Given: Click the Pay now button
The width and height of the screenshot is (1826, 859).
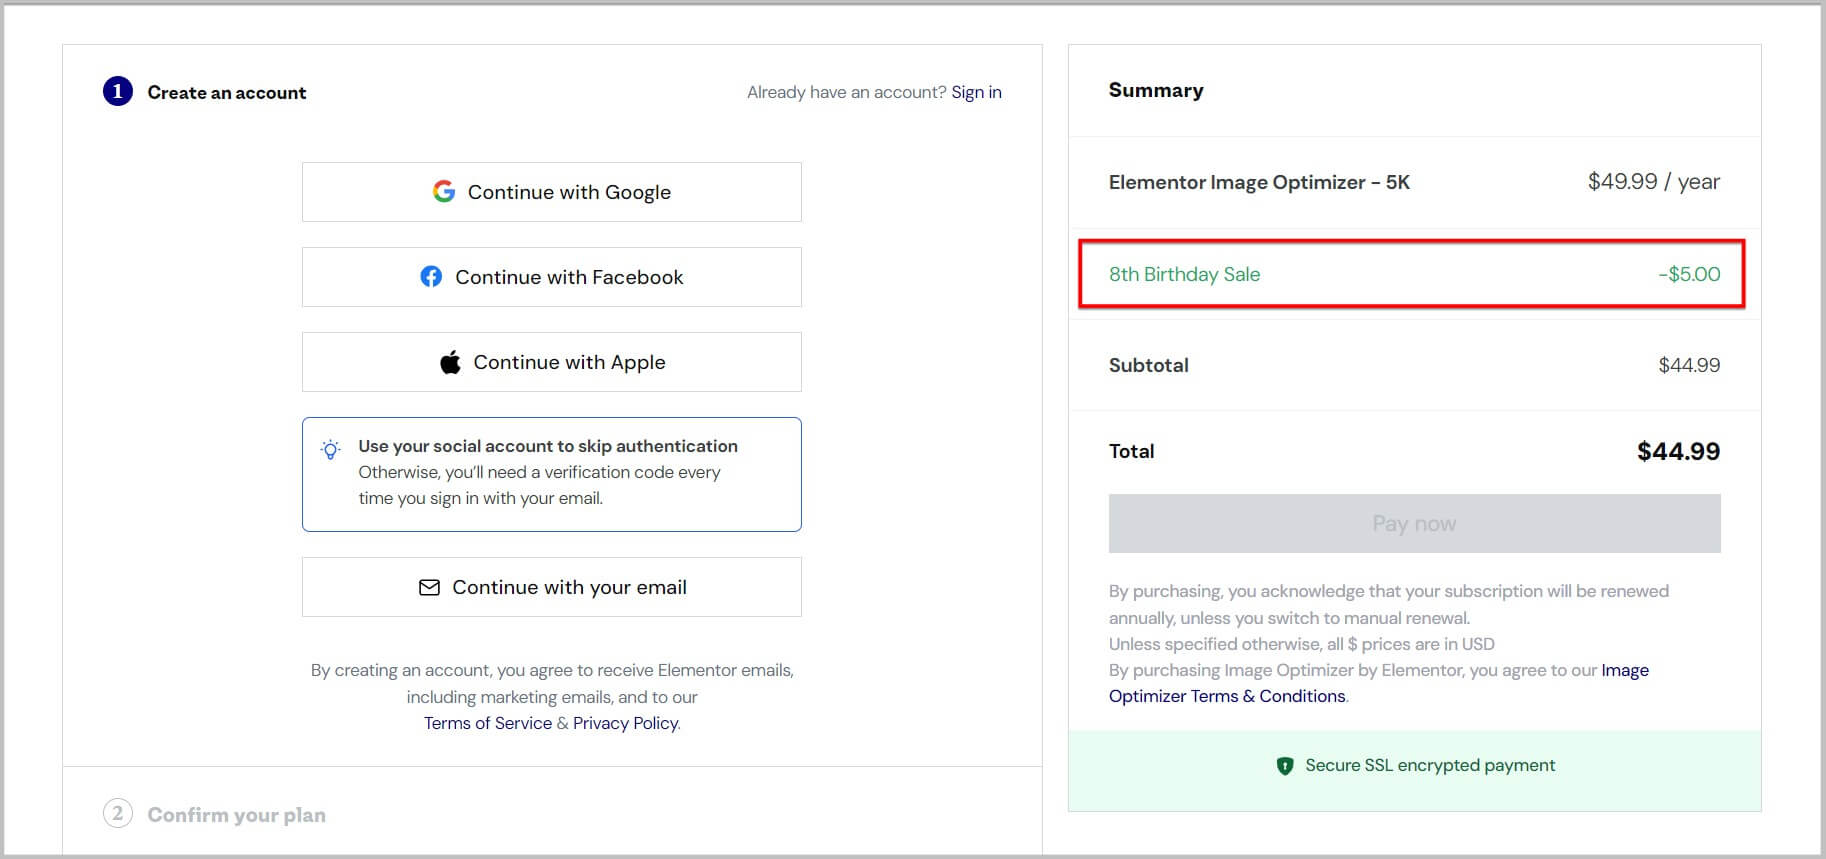Looking at the screenshot, I should (x=1414, y=523).
